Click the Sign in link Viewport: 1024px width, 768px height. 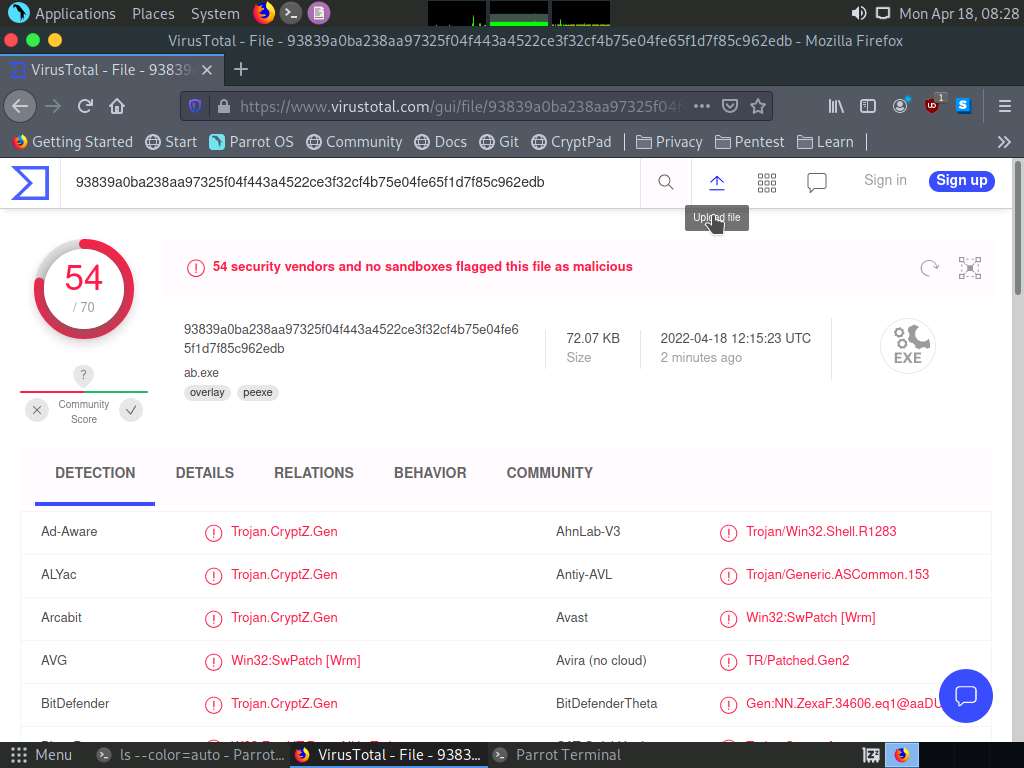(885, 181)
